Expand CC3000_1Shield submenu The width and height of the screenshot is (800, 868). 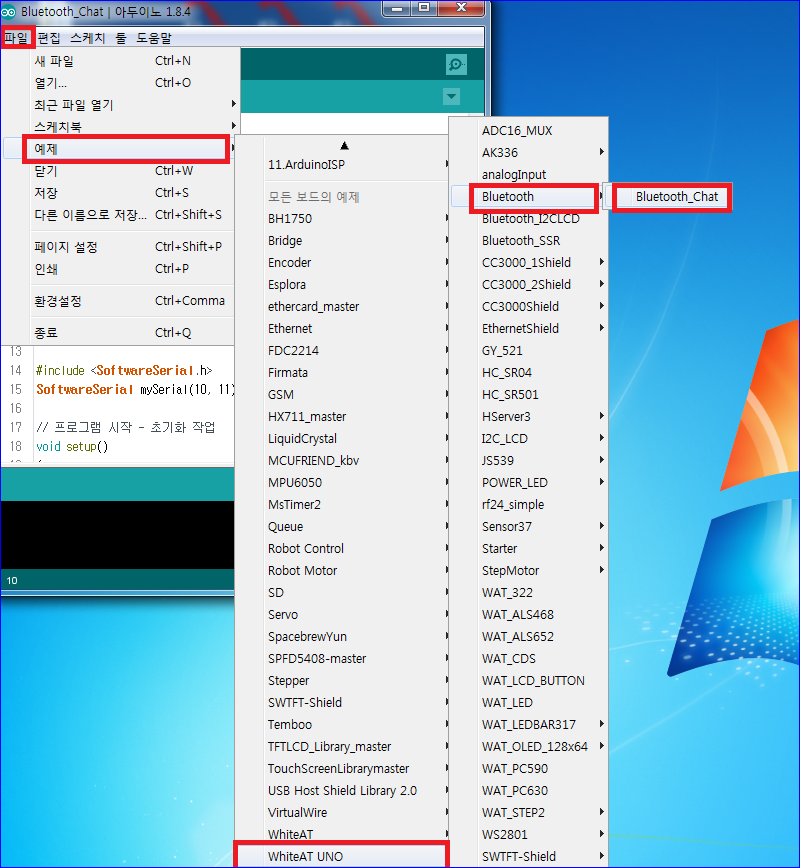[529, 262]
